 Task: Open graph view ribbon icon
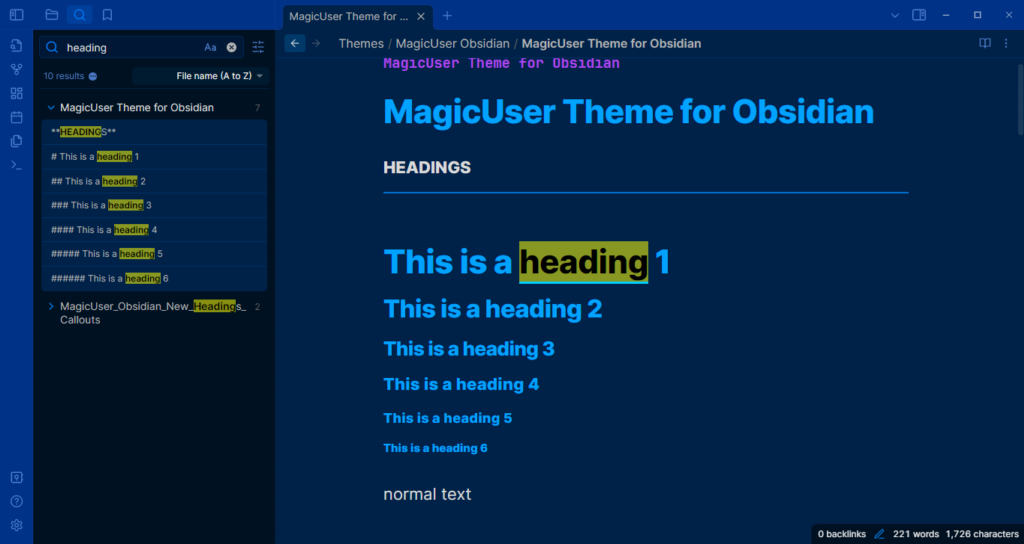point(16,69)
